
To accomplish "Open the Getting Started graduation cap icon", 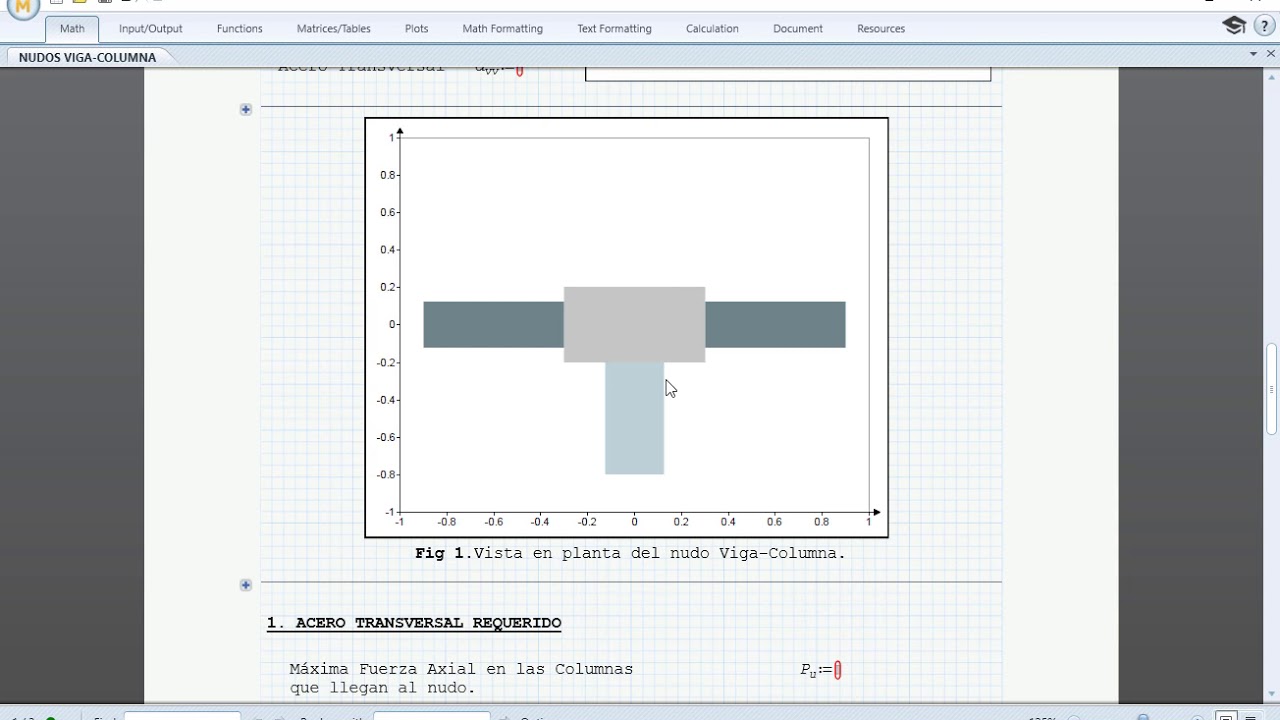I will (x=1234, y=26).
